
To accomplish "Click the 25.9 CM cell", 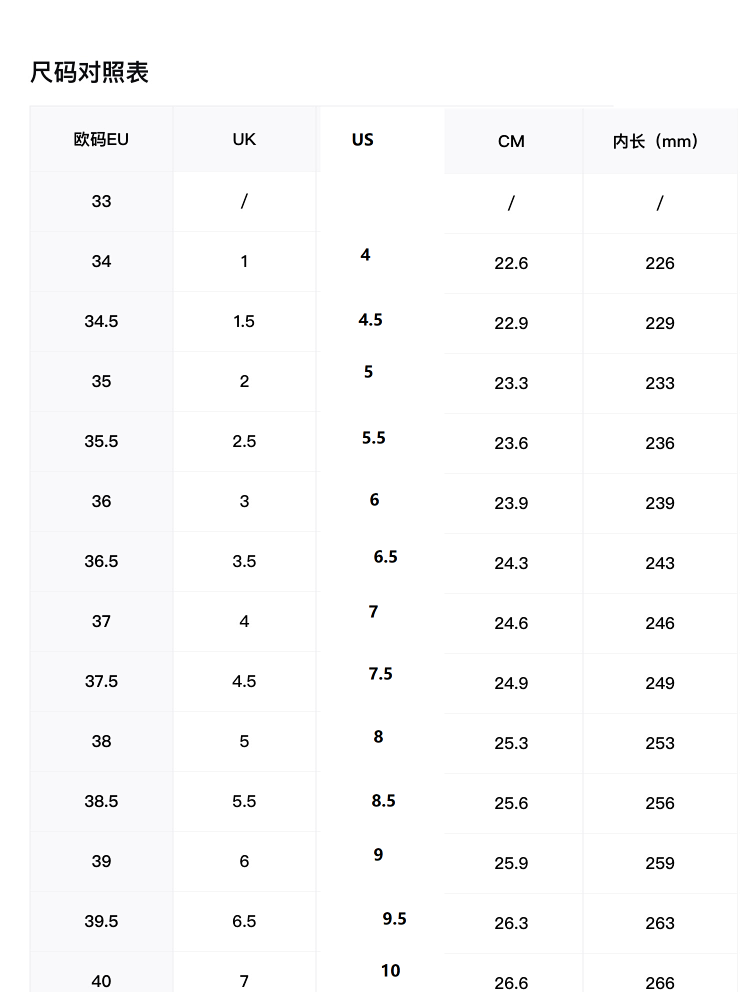I will click(x=511, y=863).
